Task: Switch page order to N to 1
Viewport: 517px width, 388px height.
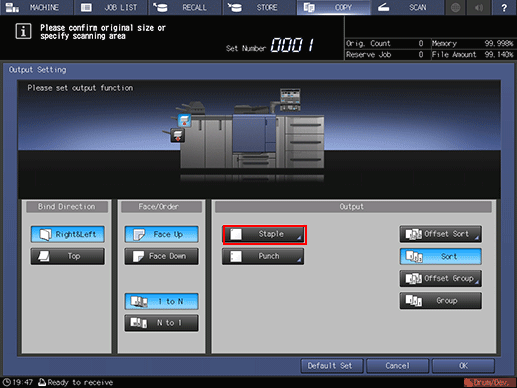Action: 162,323
